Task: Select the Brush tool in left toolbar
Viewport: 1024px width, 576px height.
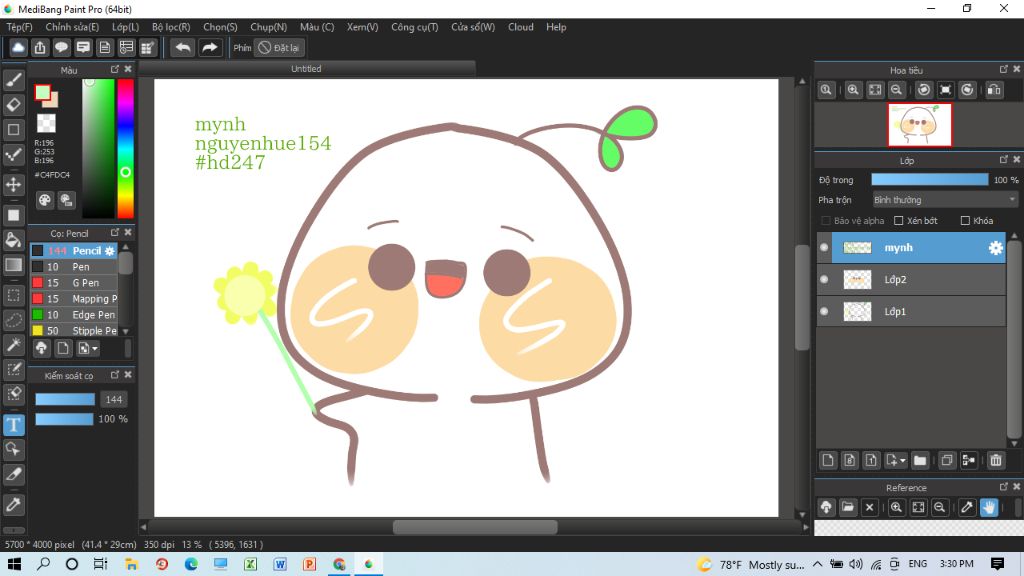Action: pos(14,80)
